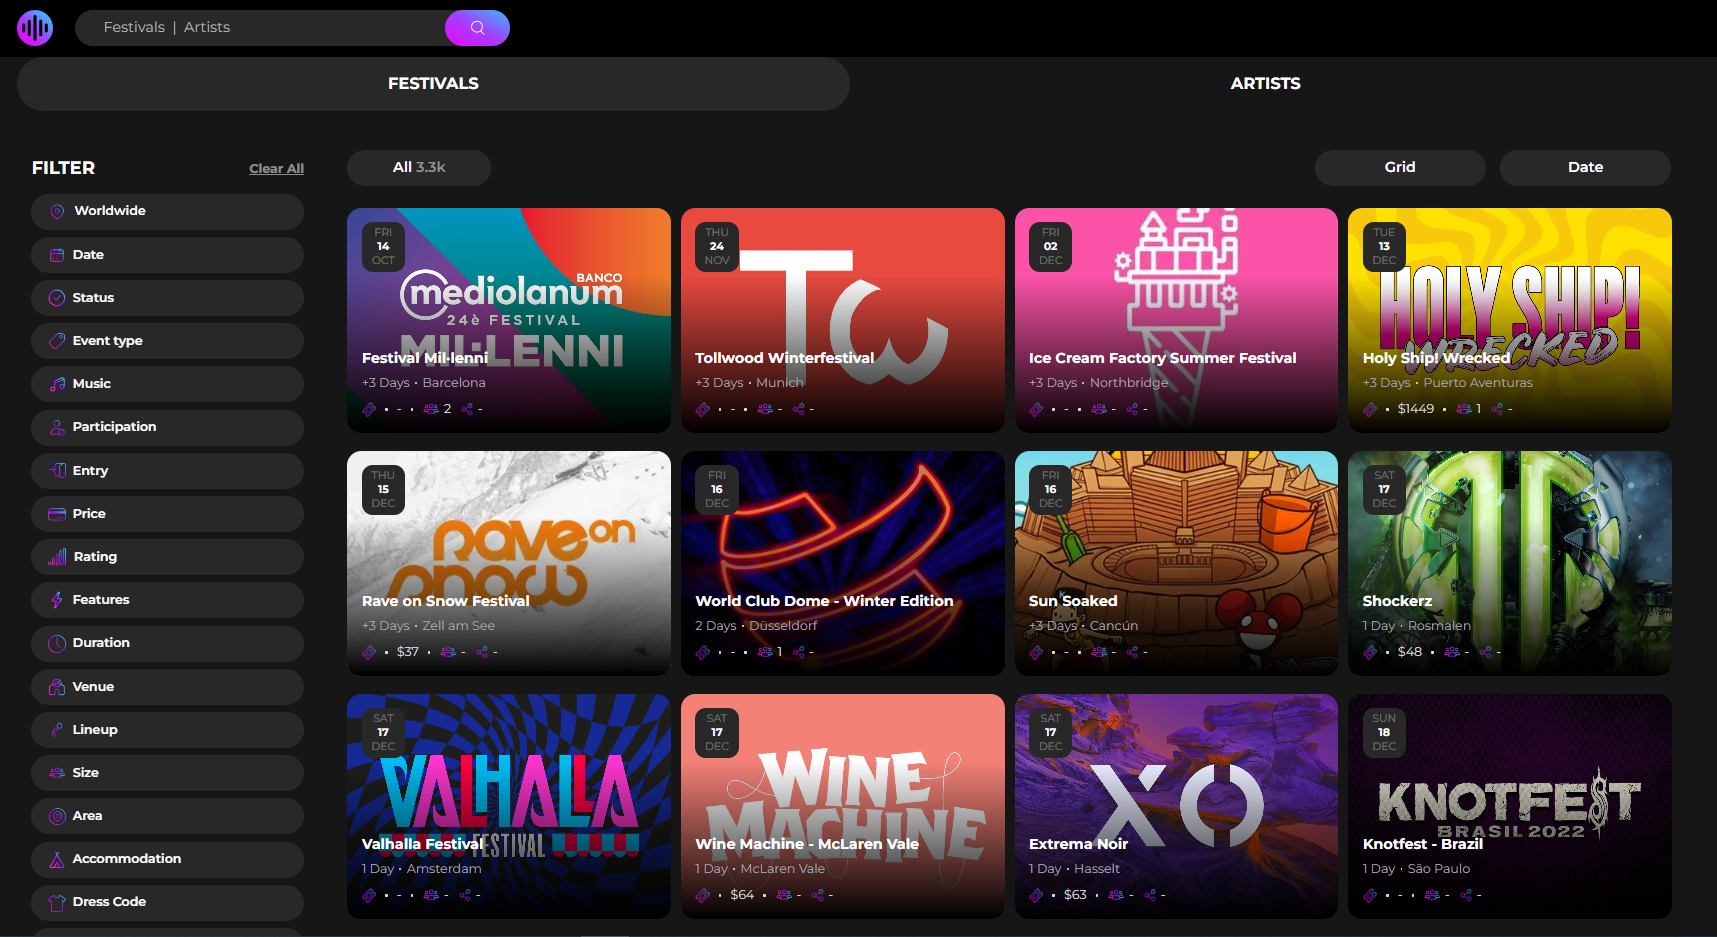Expand the Event type filter
Image resolution: width=1717 pixels, height=937 pixels.
click(167, 341)
